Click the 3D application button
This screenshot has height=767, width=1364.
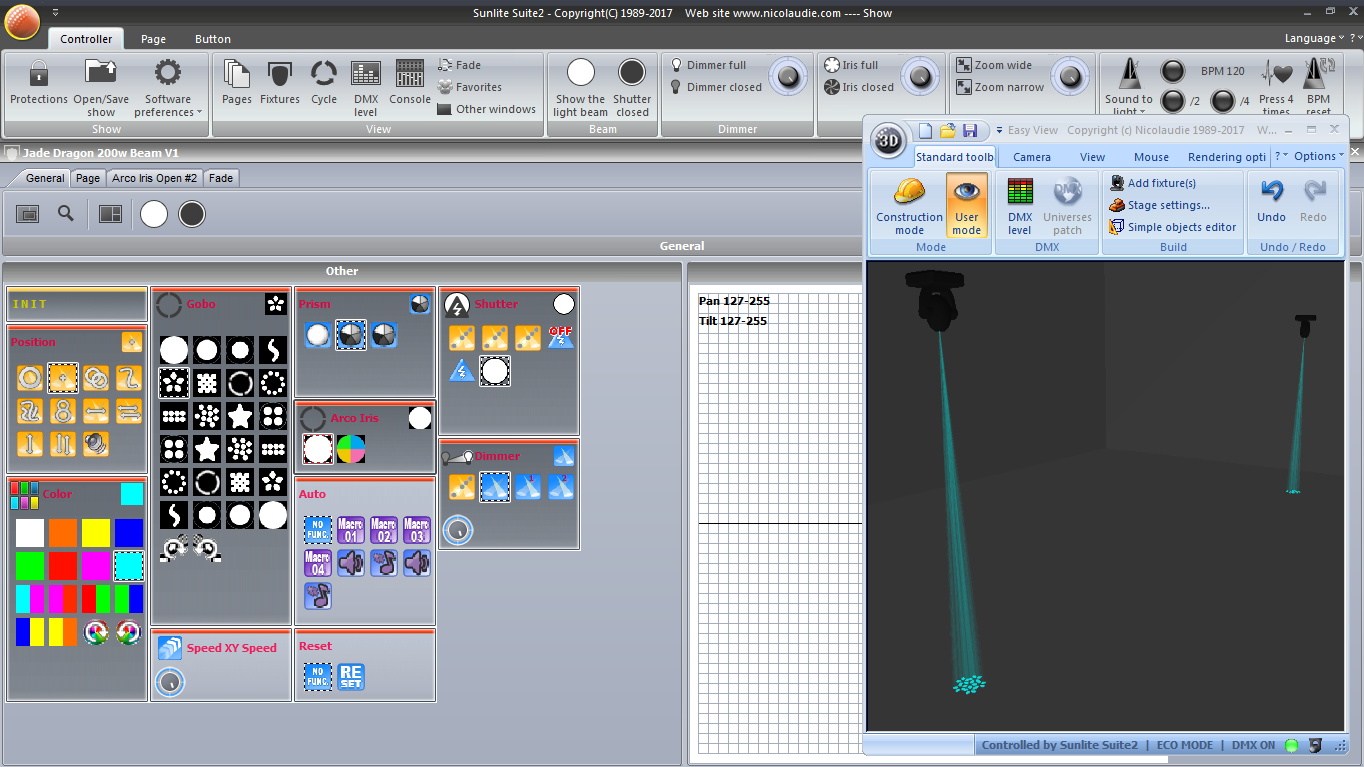(x=888, y=141)
